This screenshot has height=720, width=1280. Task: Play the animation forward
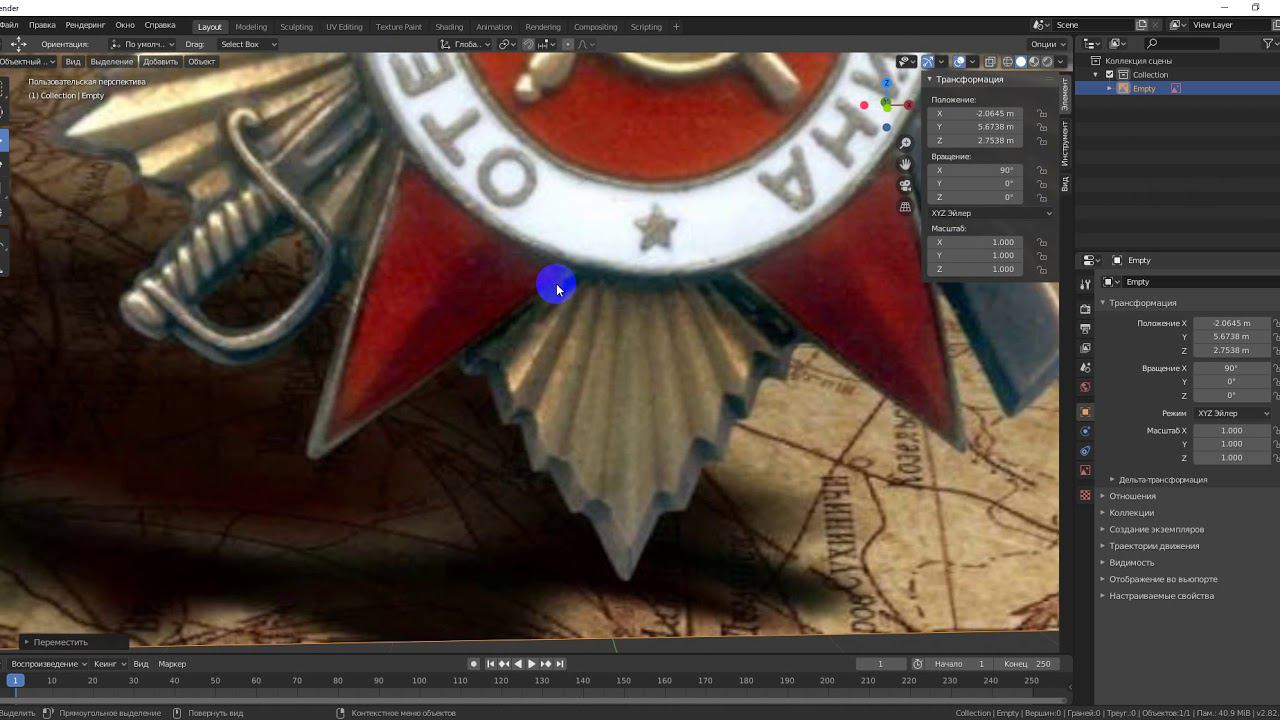[x=532, y=664]
